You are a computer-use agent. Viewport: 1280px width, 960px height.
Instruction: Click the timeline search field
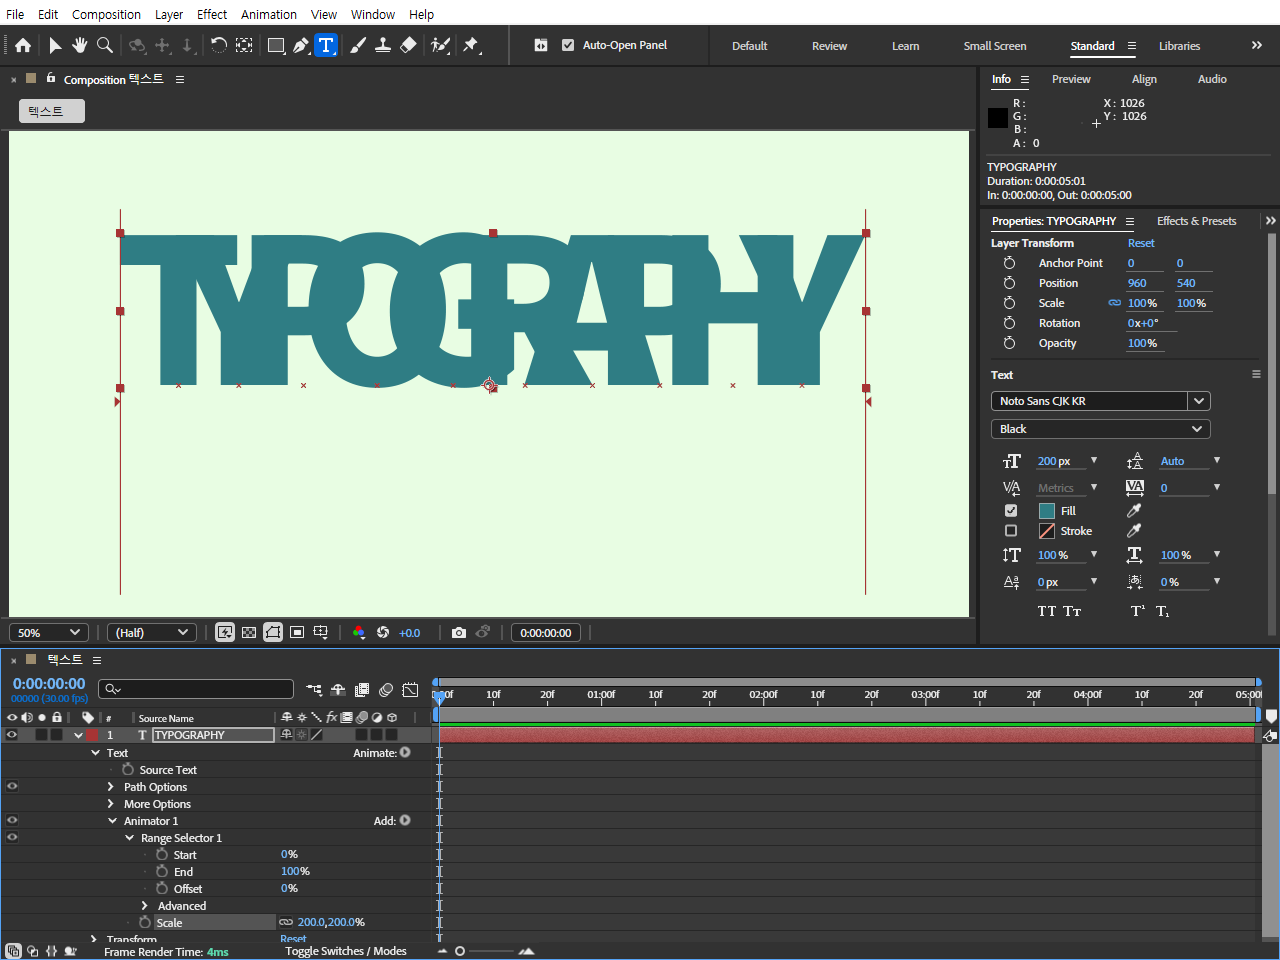click(x=196, y=689)
